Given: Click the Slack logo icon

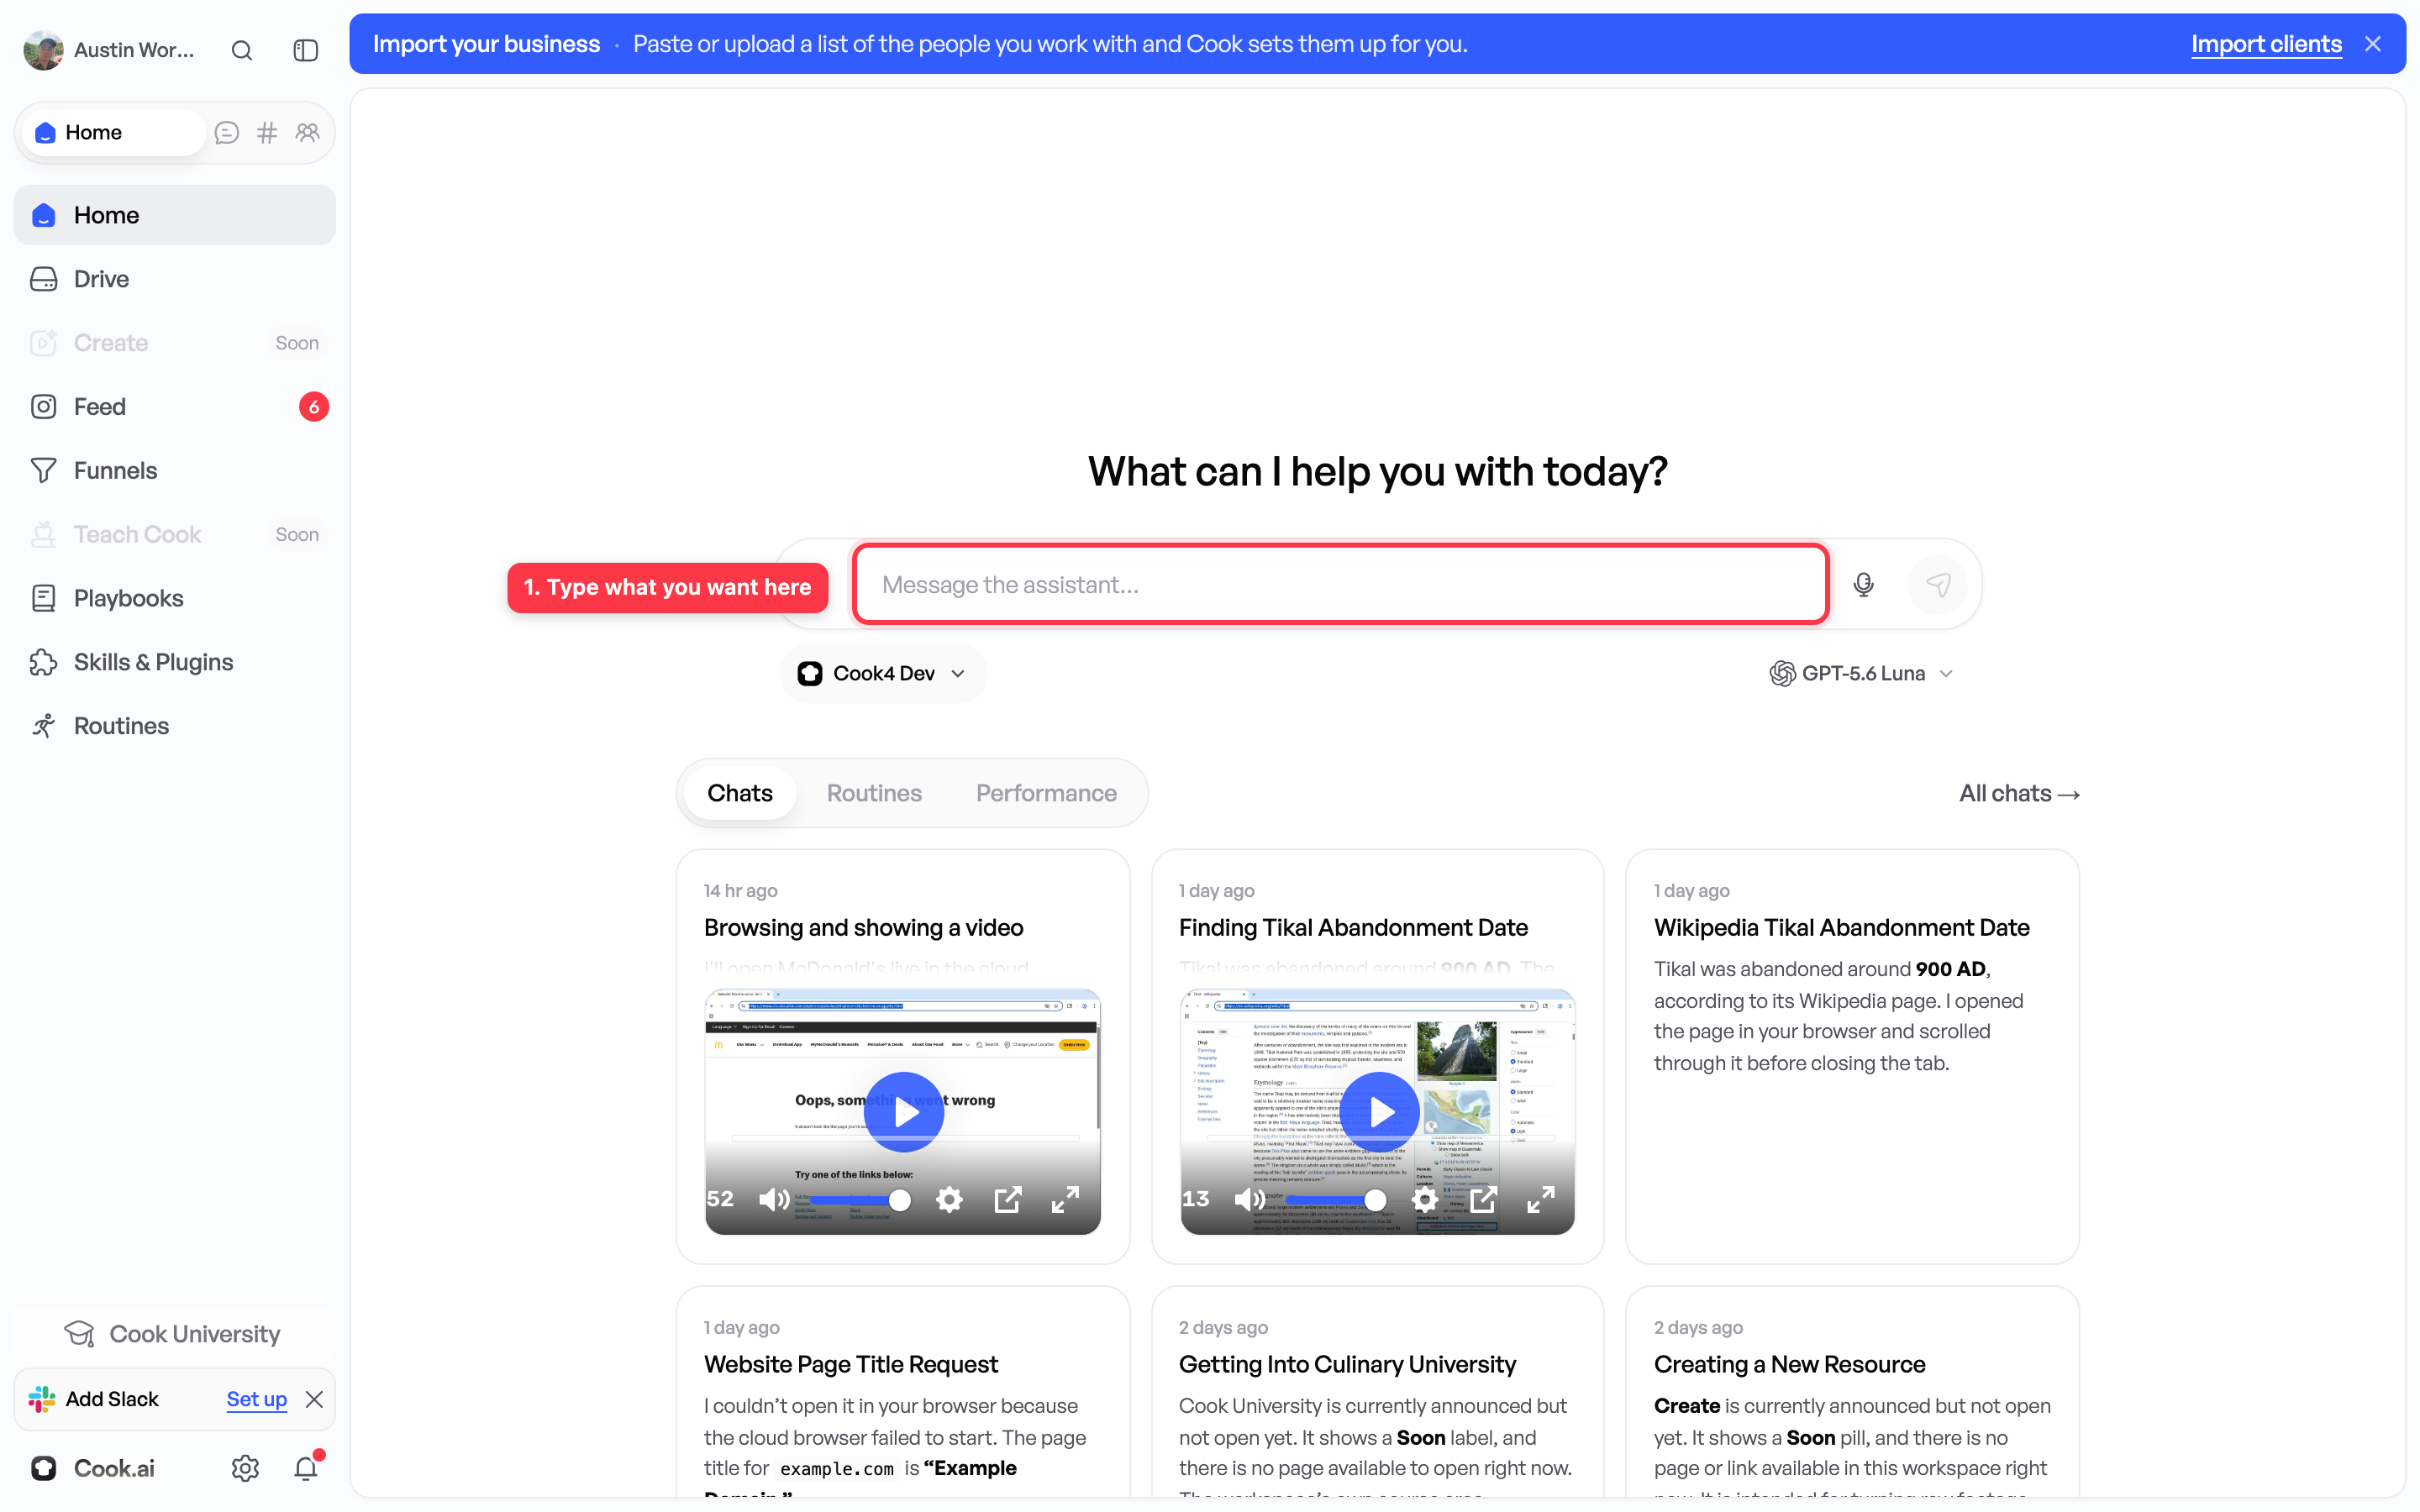Looking at the screenshot, I should coord(42,1399).
